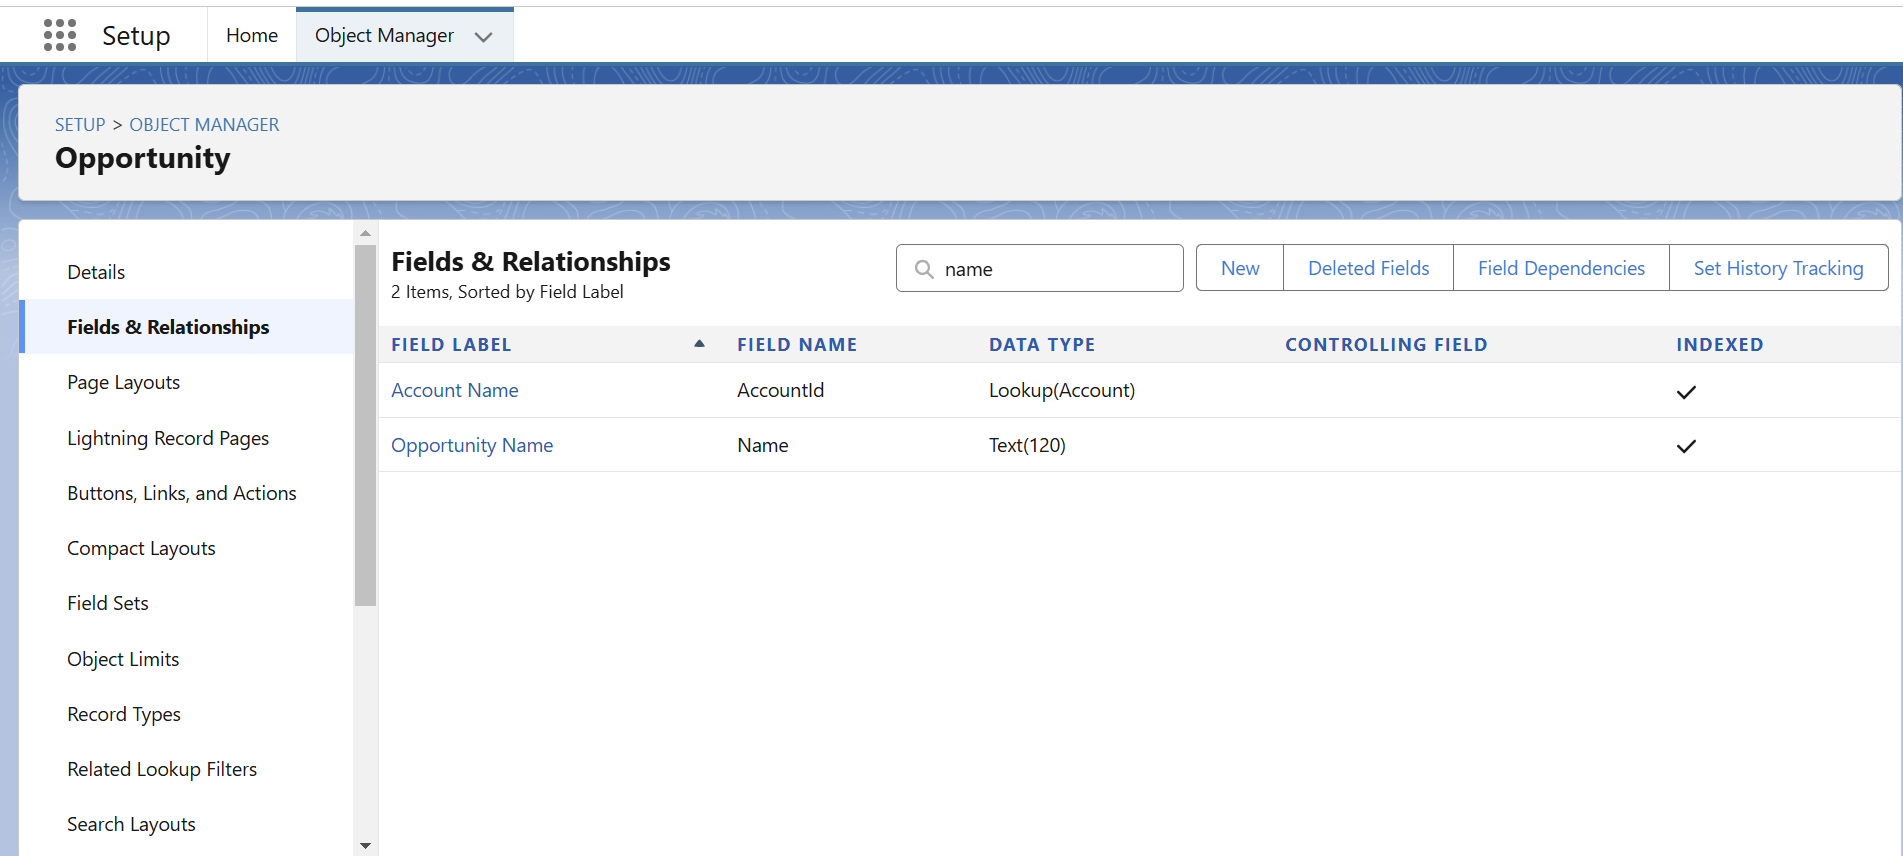Open Search Layouts in the sidebar
This screenshot has height=856, width=1903.
[131, 824]
